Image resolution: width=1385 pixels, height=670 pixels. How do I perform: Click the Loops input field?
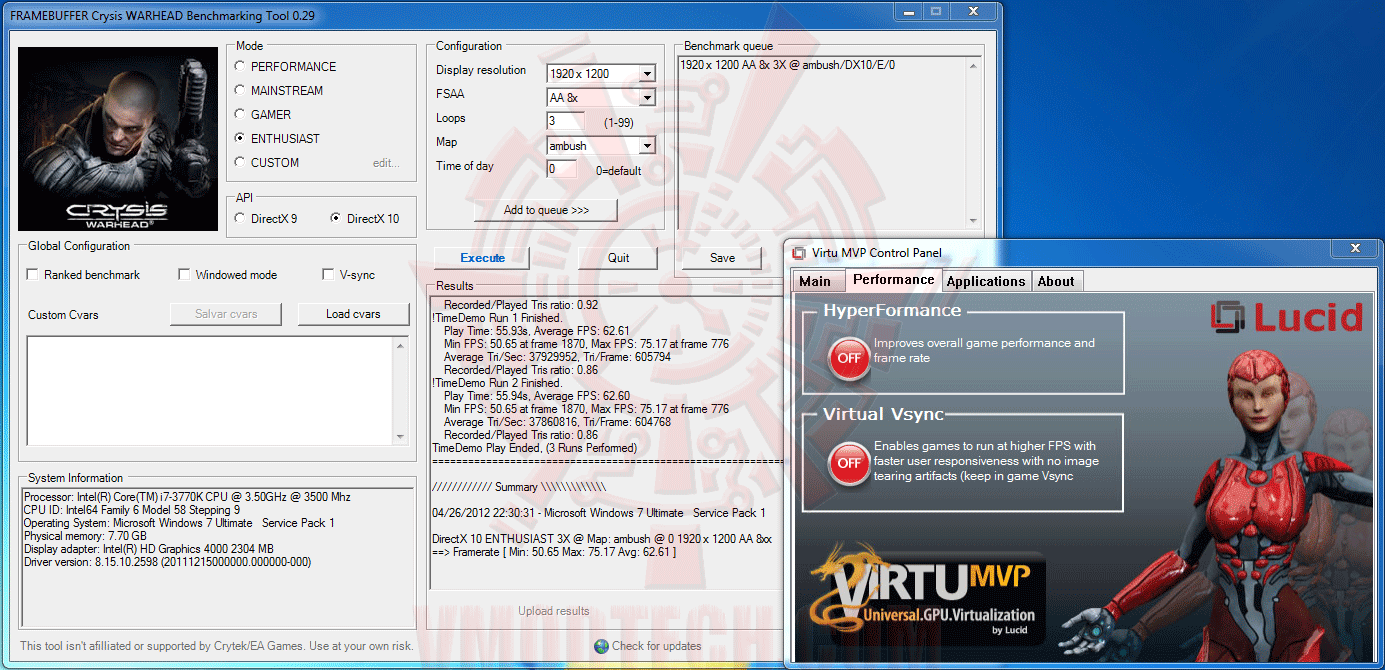pos(566,121)
